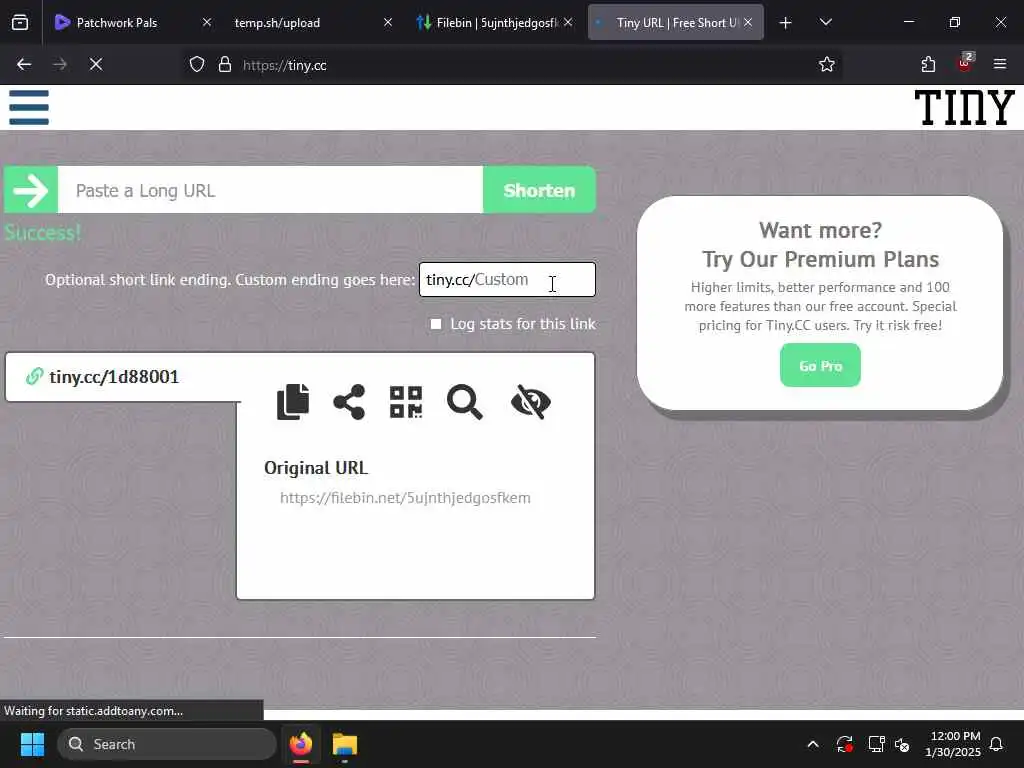
Task: Close the Tiny URL tab
Action: pos(748,22)
